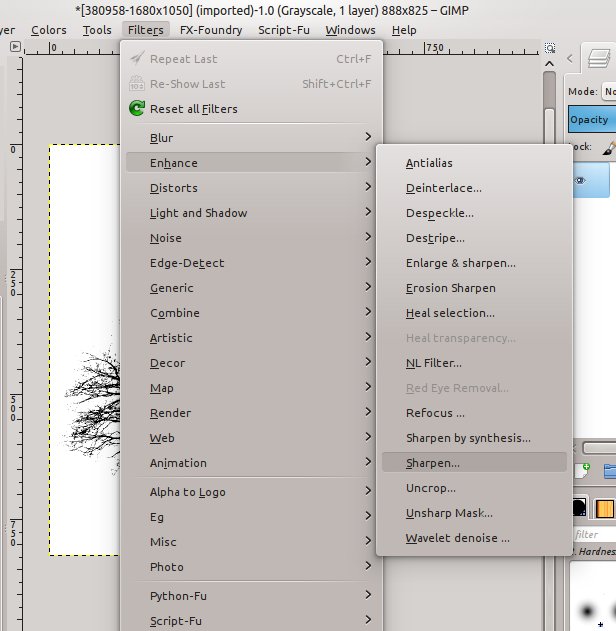Viewport: 616px width, 631px height.
Task: Expand the Generic submenu
Action: tap(251, 287)
